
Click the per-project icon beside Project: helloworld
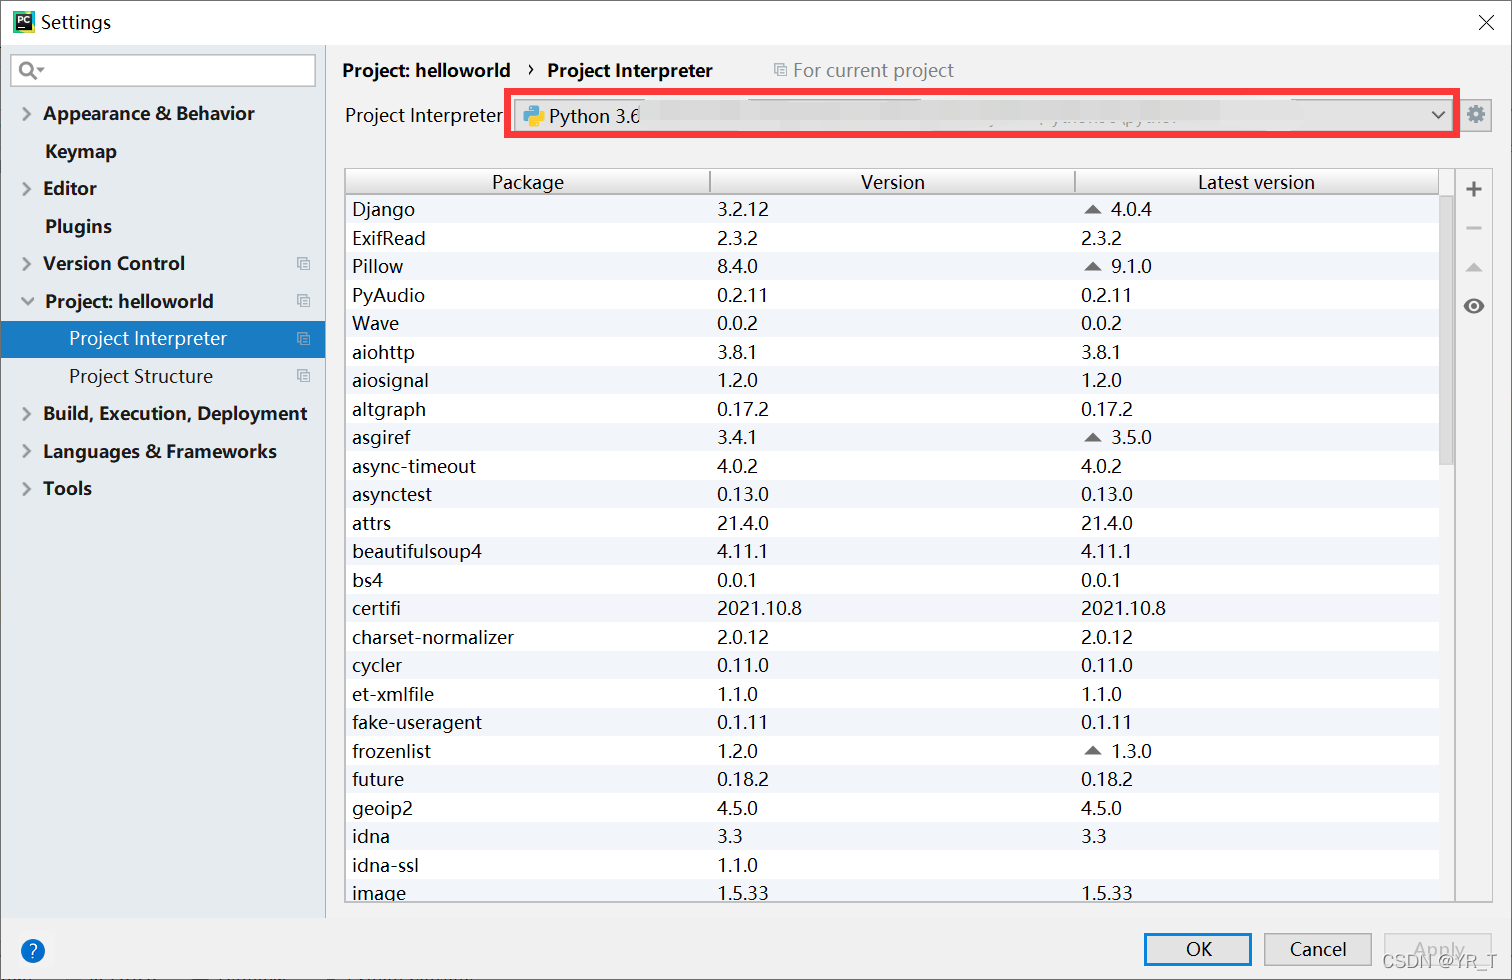303,301
